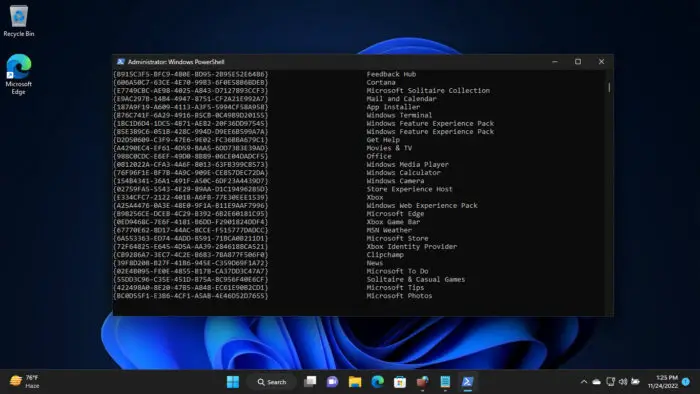The image size is (700, 394).
Task: Click the PowerShell vertical scrollbar thumb
Action: coord(609,87)
